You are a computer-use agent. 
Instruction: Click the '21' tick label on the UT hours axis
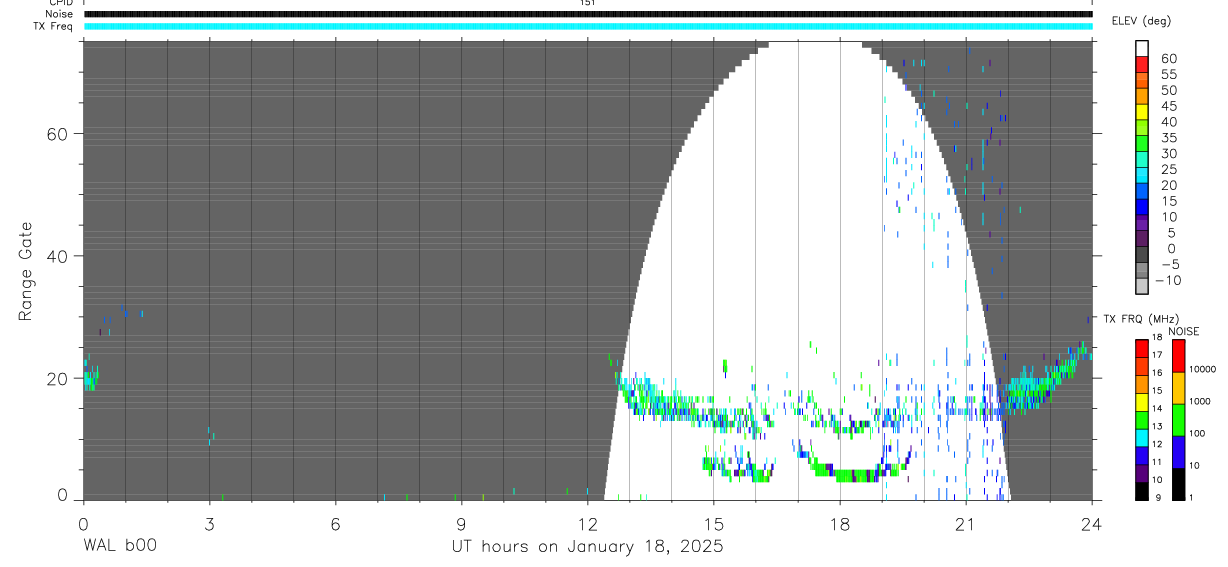click(965, 524)
